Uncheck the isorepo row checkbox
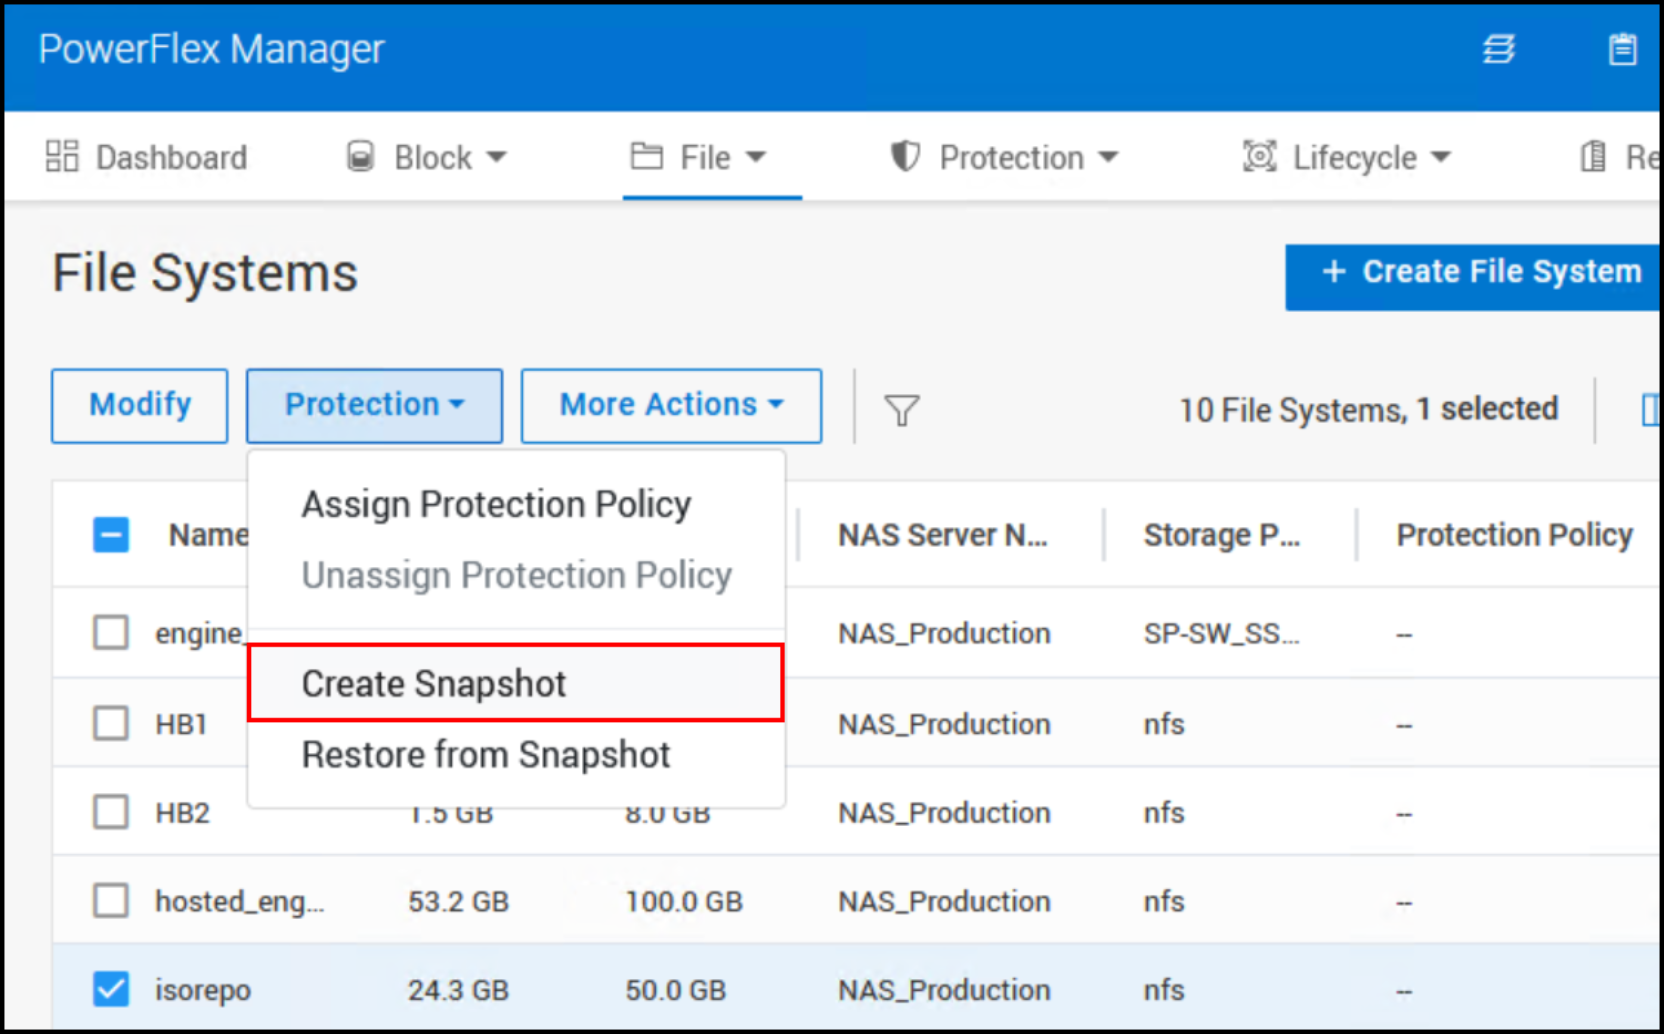 tap(111, 990)
